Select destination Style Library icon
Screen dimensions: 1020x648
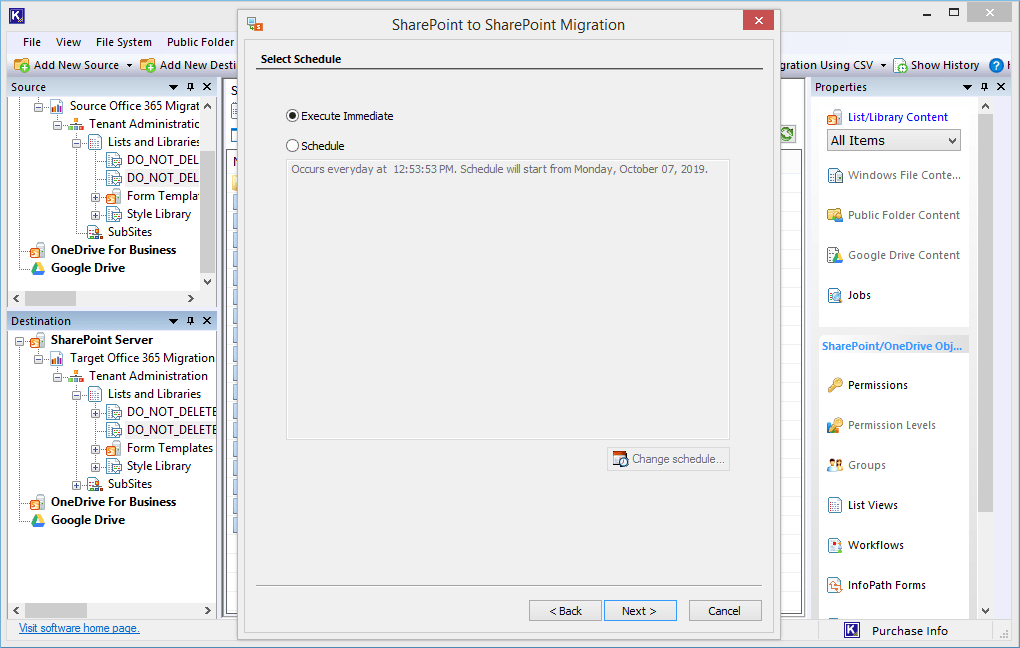pos(114,466)
